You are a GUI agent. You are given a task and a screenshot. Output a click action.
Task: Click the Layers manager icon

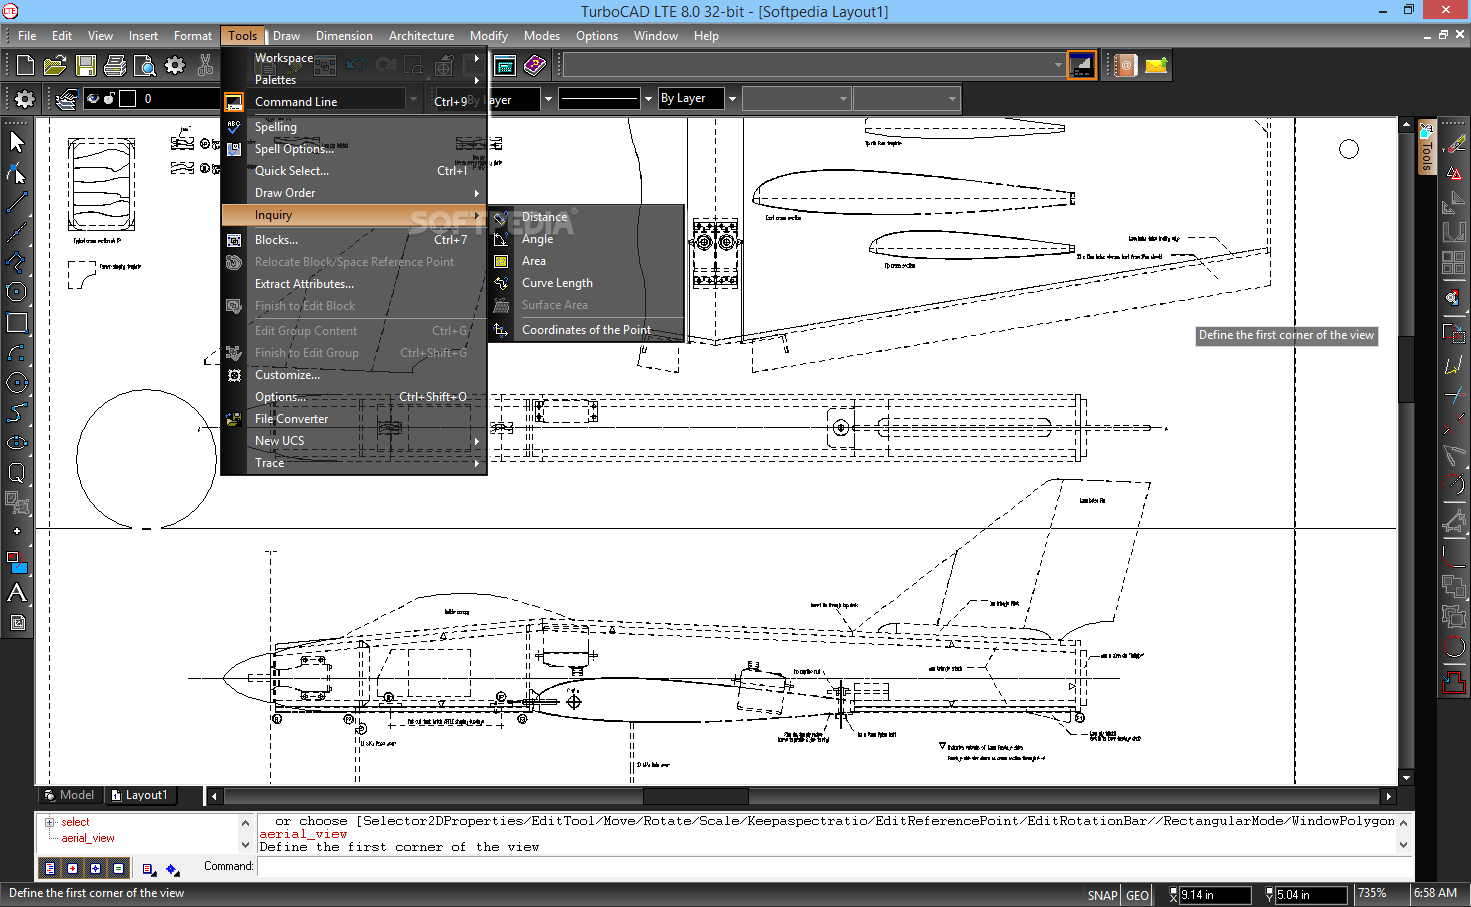66,99
